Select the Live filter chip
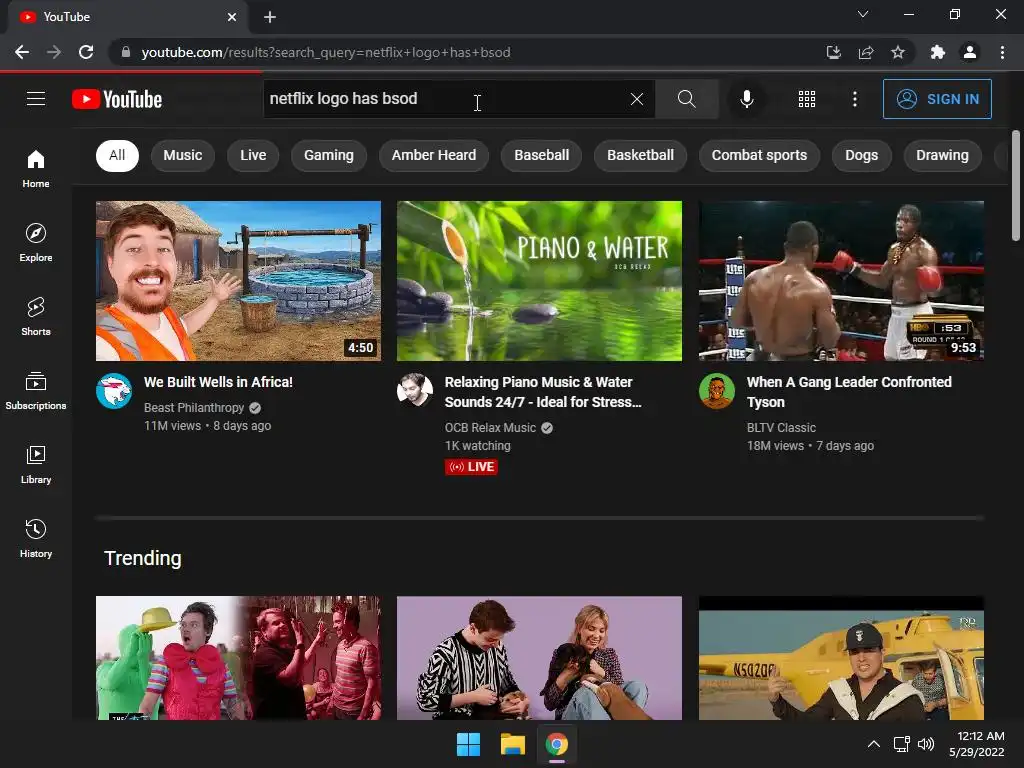Viewport: 1024px width, 768px height. (x=253, y=155)
